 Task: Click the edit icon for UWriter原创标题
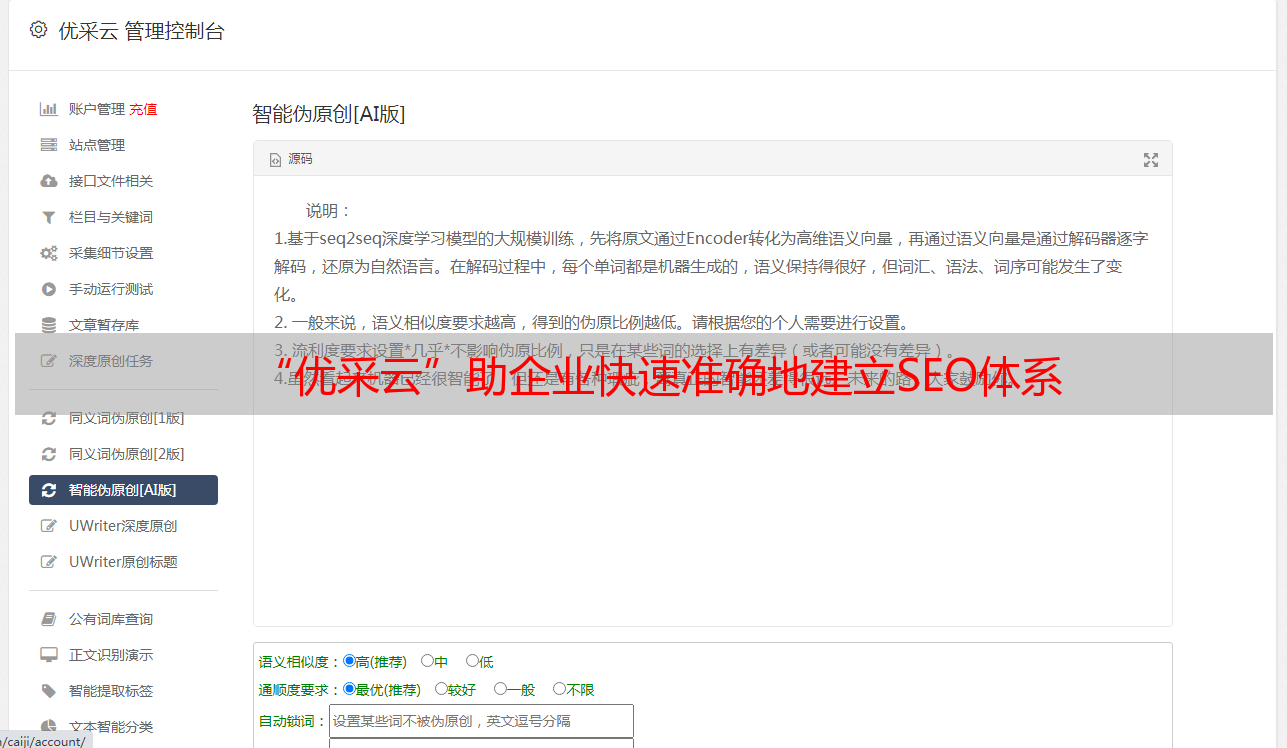coord(48,562)
